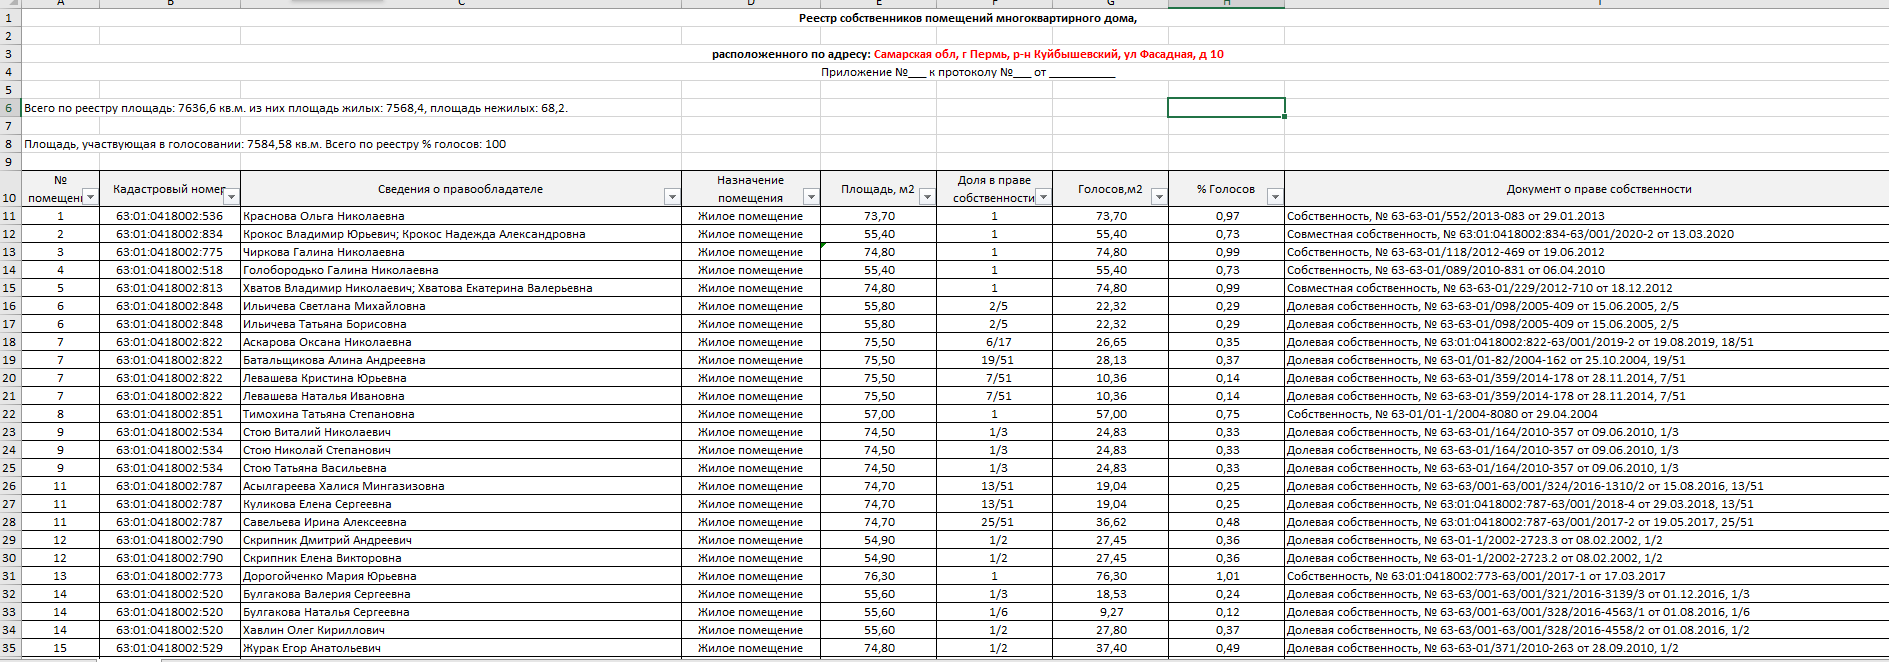
Task: Click the Документ о праве собственности header
Action: (1599, 189)
